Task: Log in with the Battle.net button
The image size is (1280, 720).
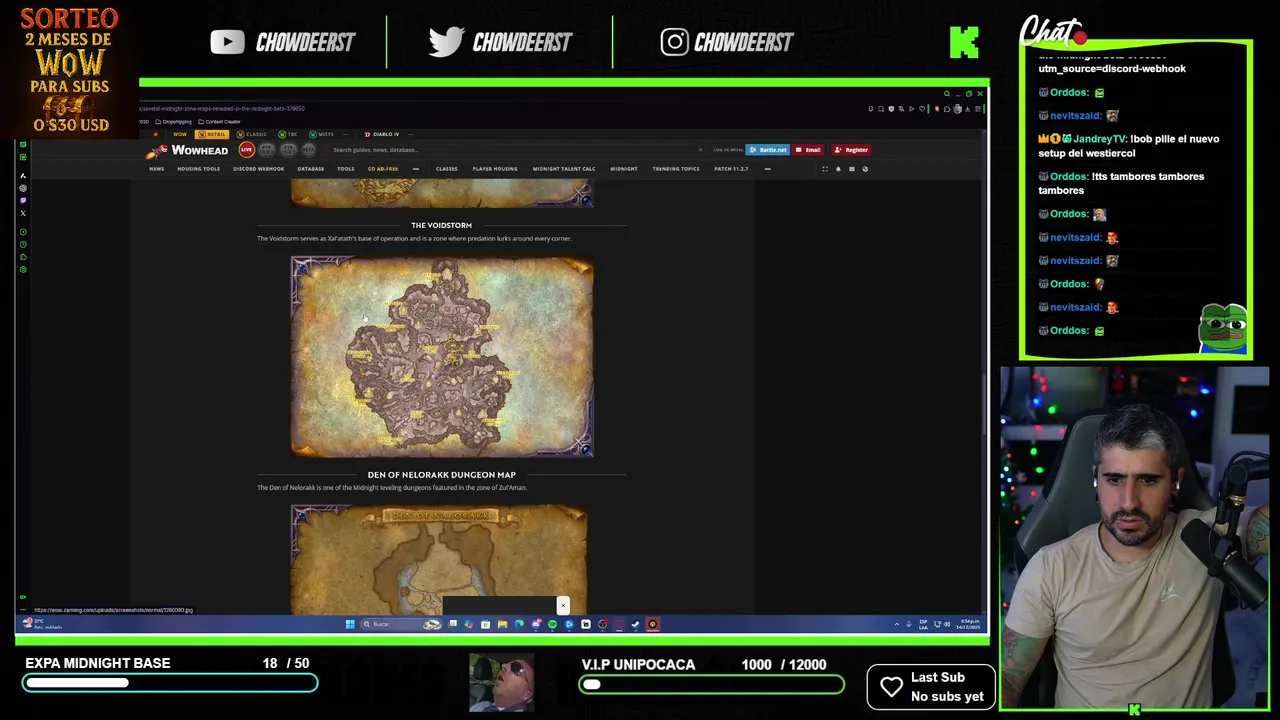Action: [x=768, y=150]
